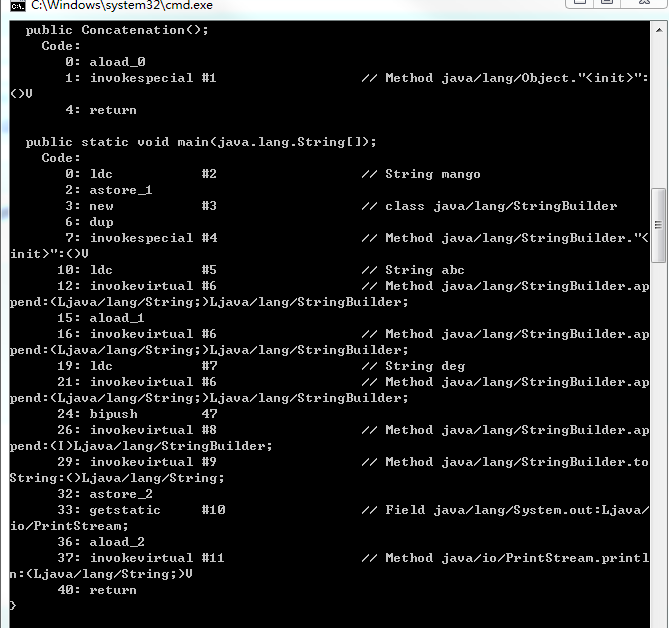This screenshot has width=669, height=628.
Task: Click 'public static void main(java.lang.String[]);' line
Action: pyautogui.click(x=201, y=142)
